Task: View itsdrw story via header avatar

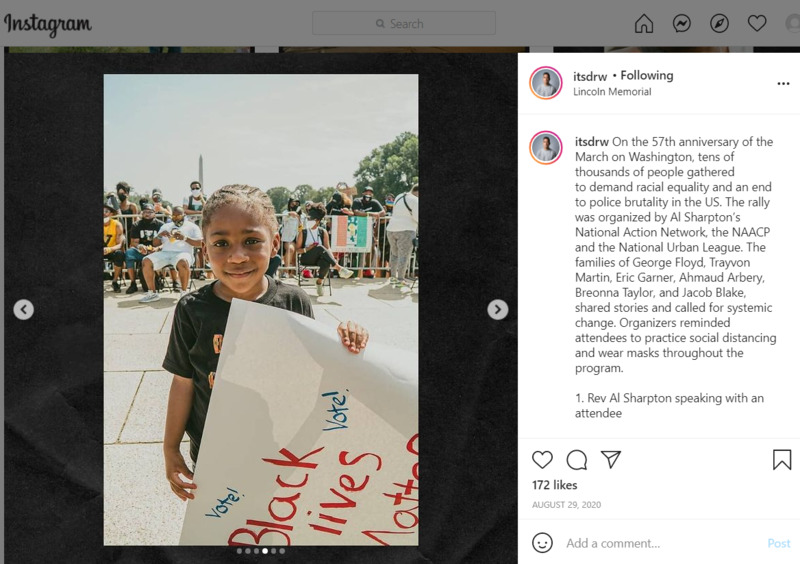Action: coord(545,83)
